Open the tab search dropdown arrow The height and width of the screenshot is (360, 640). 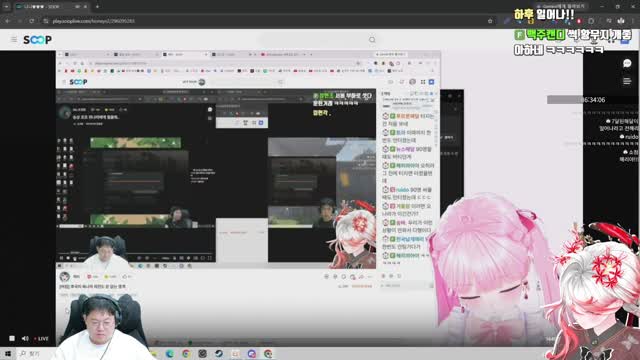pyautogui.click(x=6, y=7)
